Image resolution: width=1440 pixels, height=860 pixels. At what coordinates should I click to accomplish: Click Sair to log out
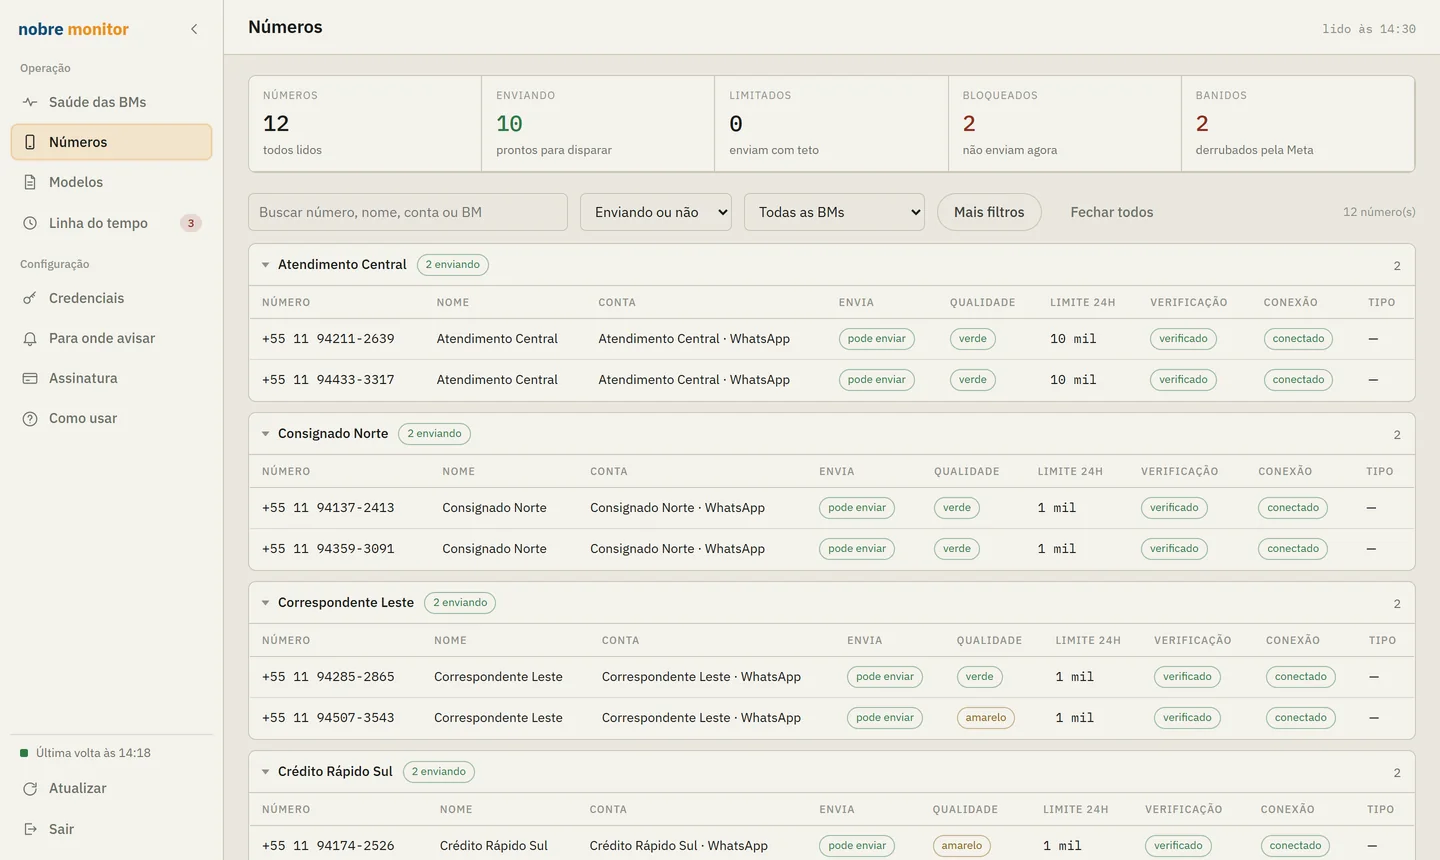pyautogui.click(x=111, y=829)
